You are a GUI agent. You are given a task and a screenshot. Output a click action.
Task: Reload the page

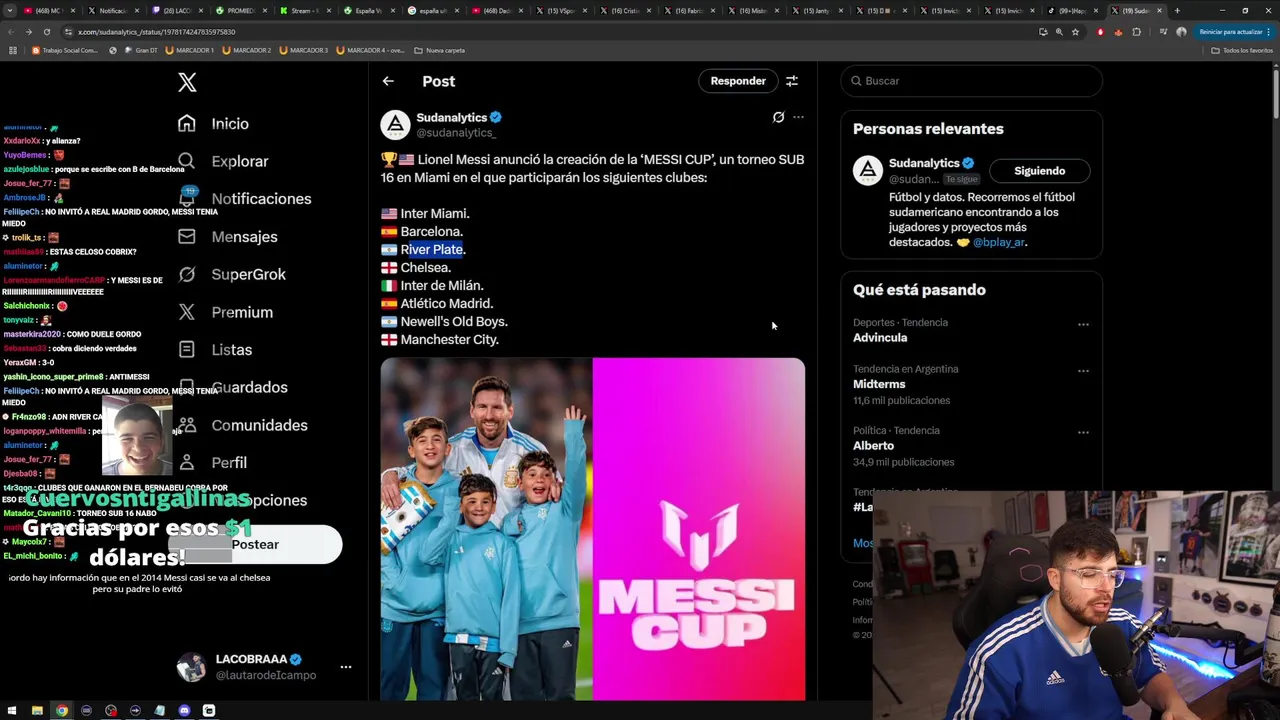coord(46,32)
